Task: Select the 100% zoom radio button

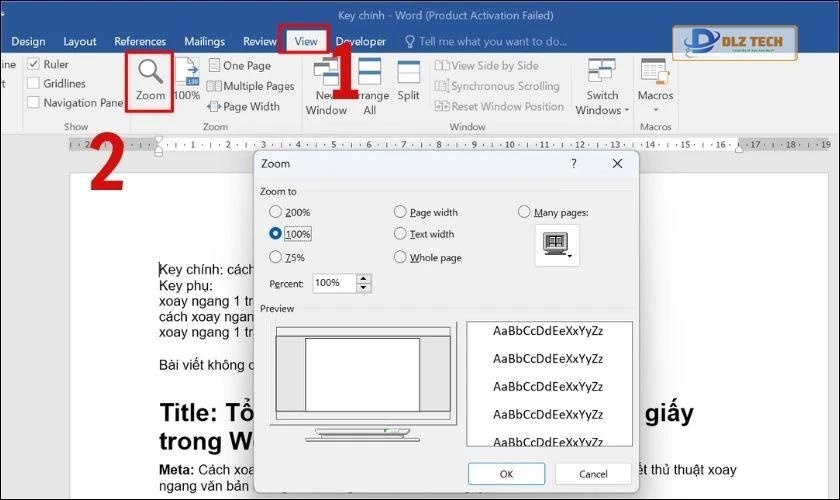Action: coord(275,233)
